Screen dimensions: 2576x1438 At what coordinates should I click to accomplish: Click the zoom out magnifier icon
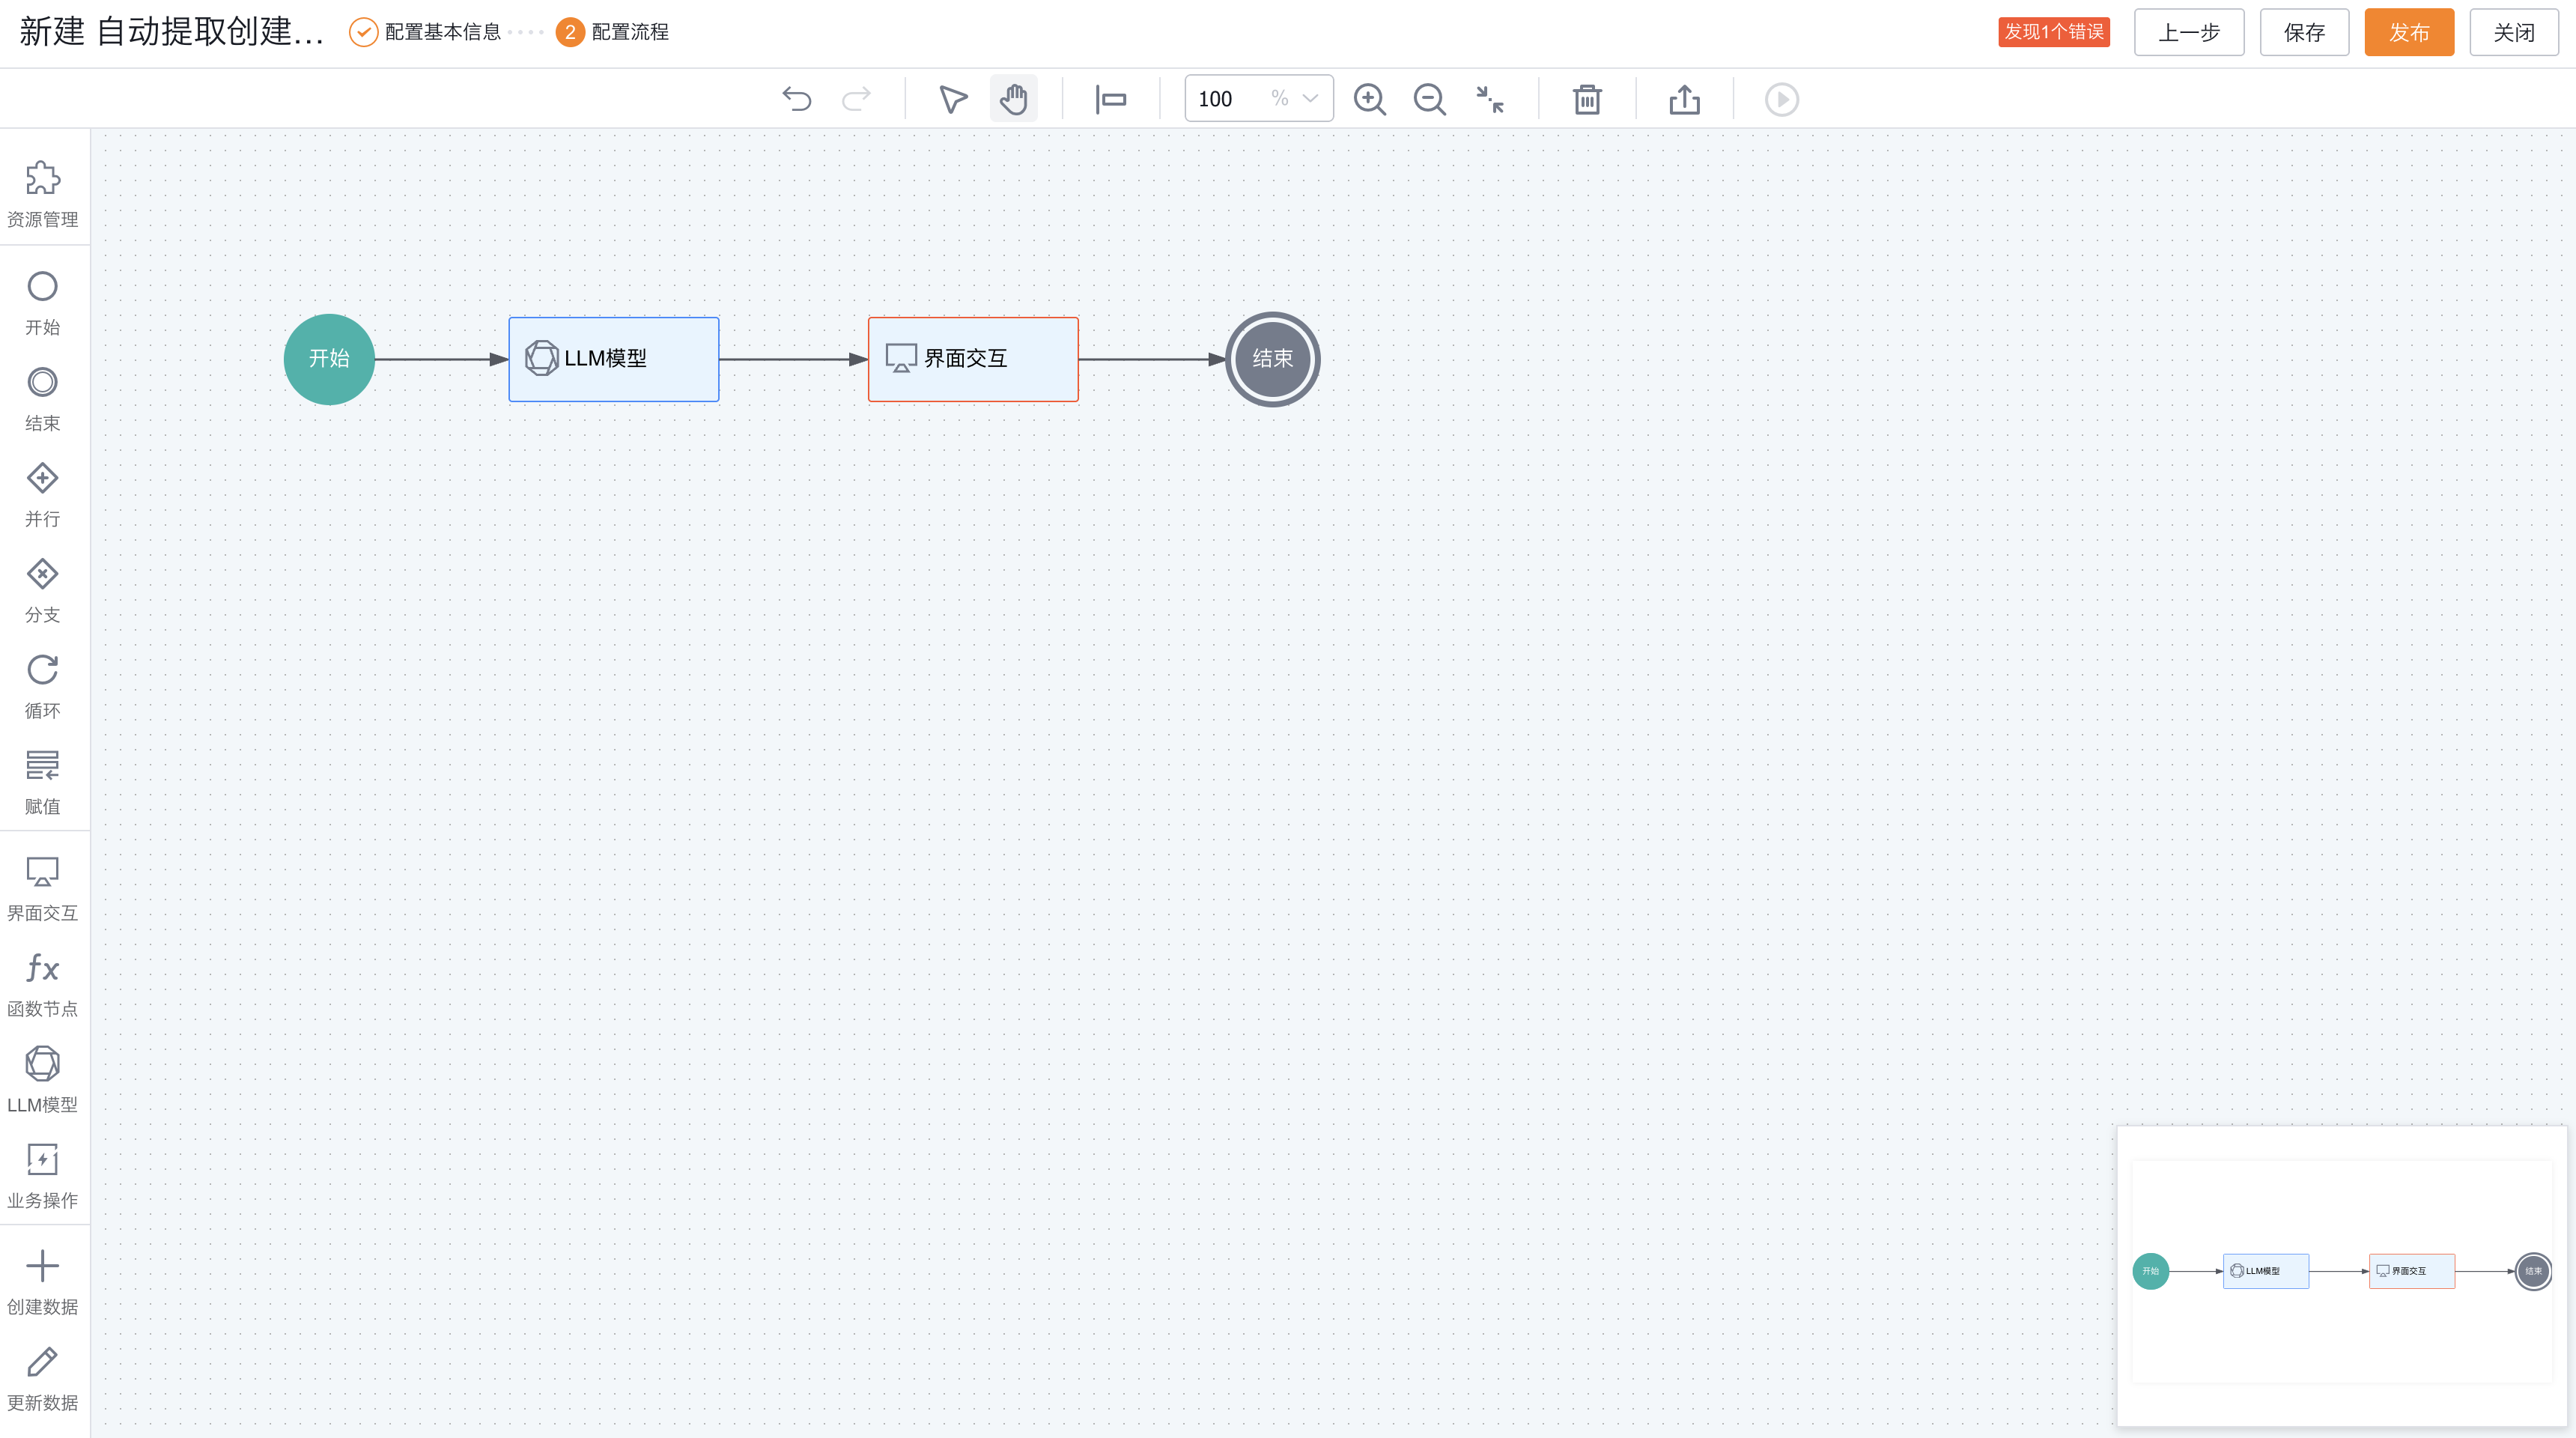(x=1429, y=99)
